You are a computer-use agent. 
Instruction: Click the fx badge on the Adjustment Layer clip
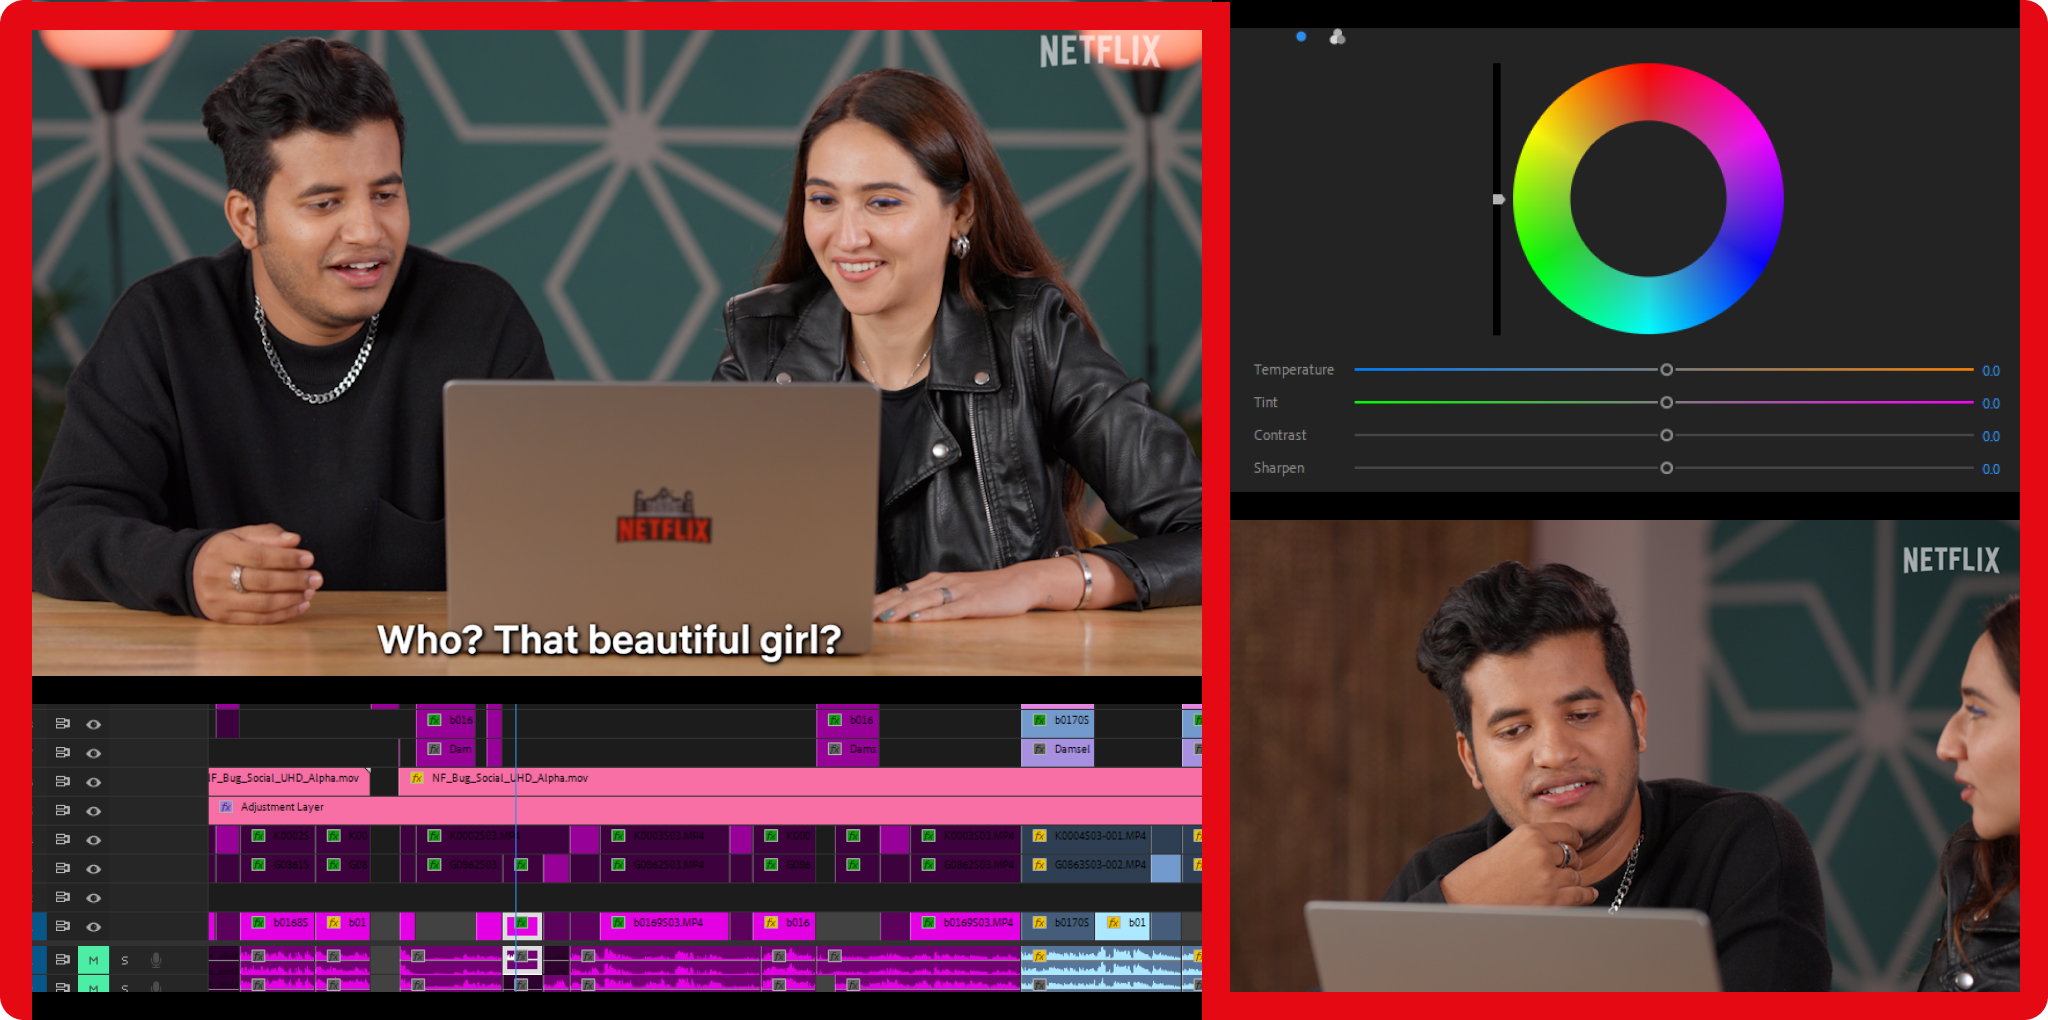click(x=226, y=807)
